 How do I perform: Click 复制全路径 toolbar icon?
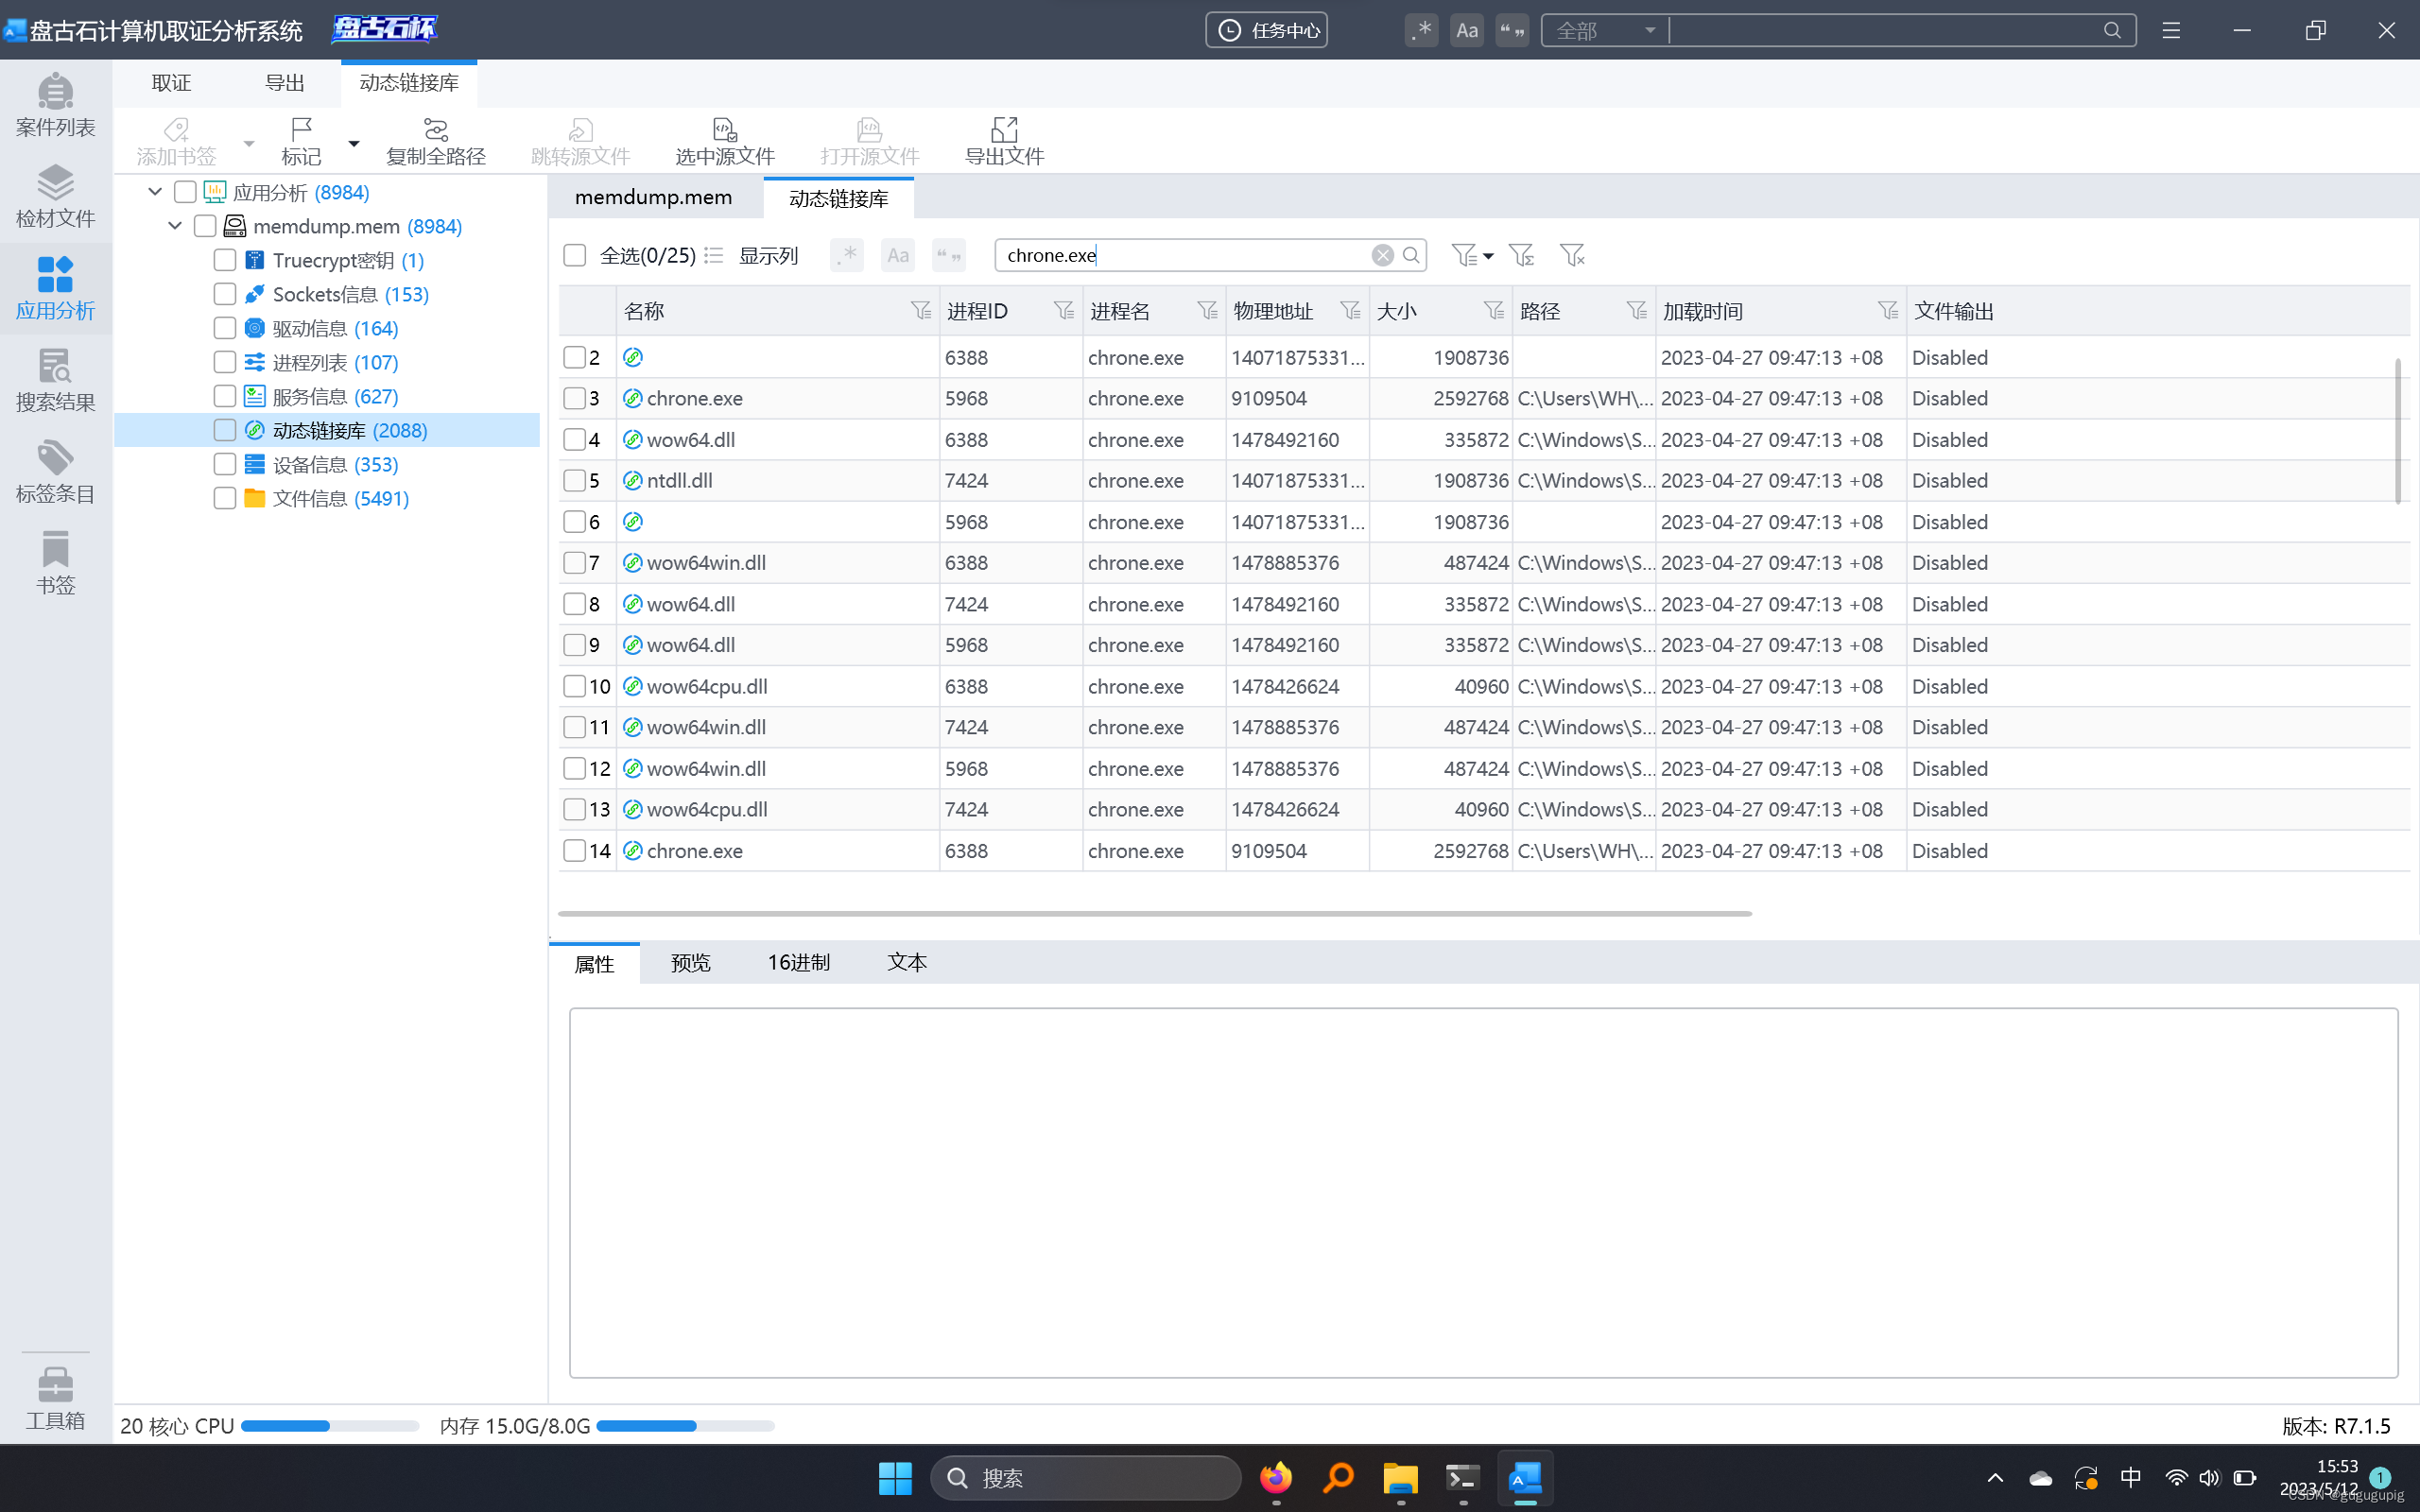click(x=435, y=141)
